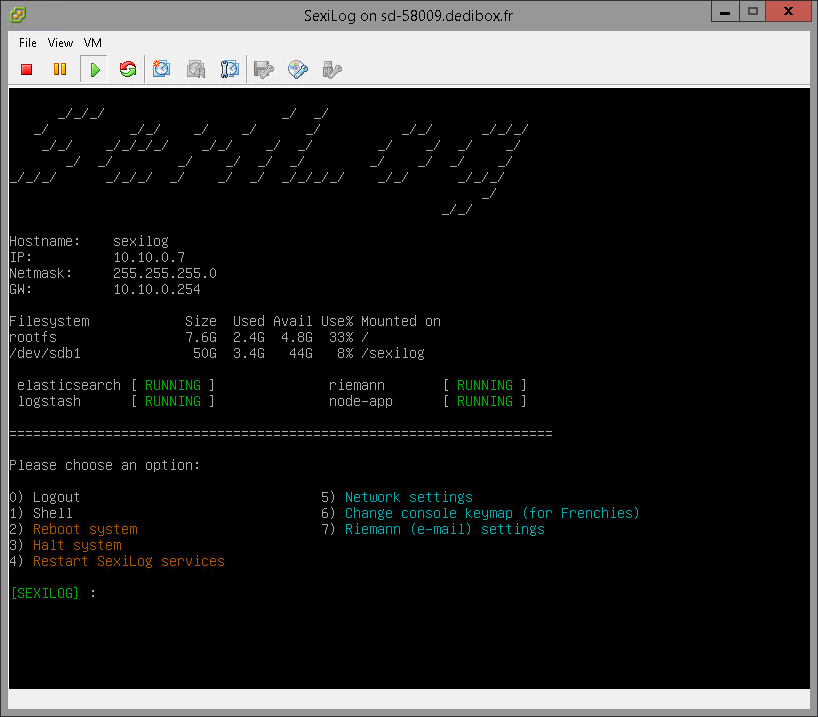This screenshot has height=717, width=818.
Task: Click the 'Halt system' option text
Action: point(77,545)
